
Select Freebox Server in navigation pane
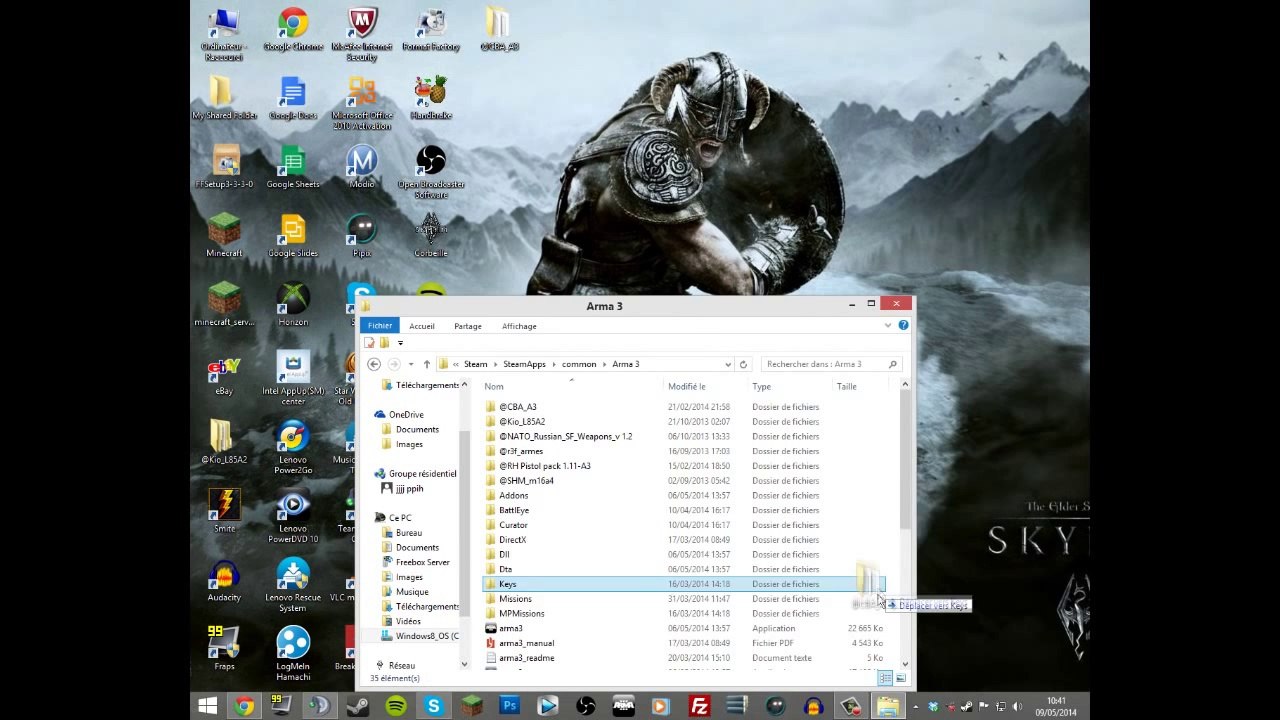pos(423,562)
